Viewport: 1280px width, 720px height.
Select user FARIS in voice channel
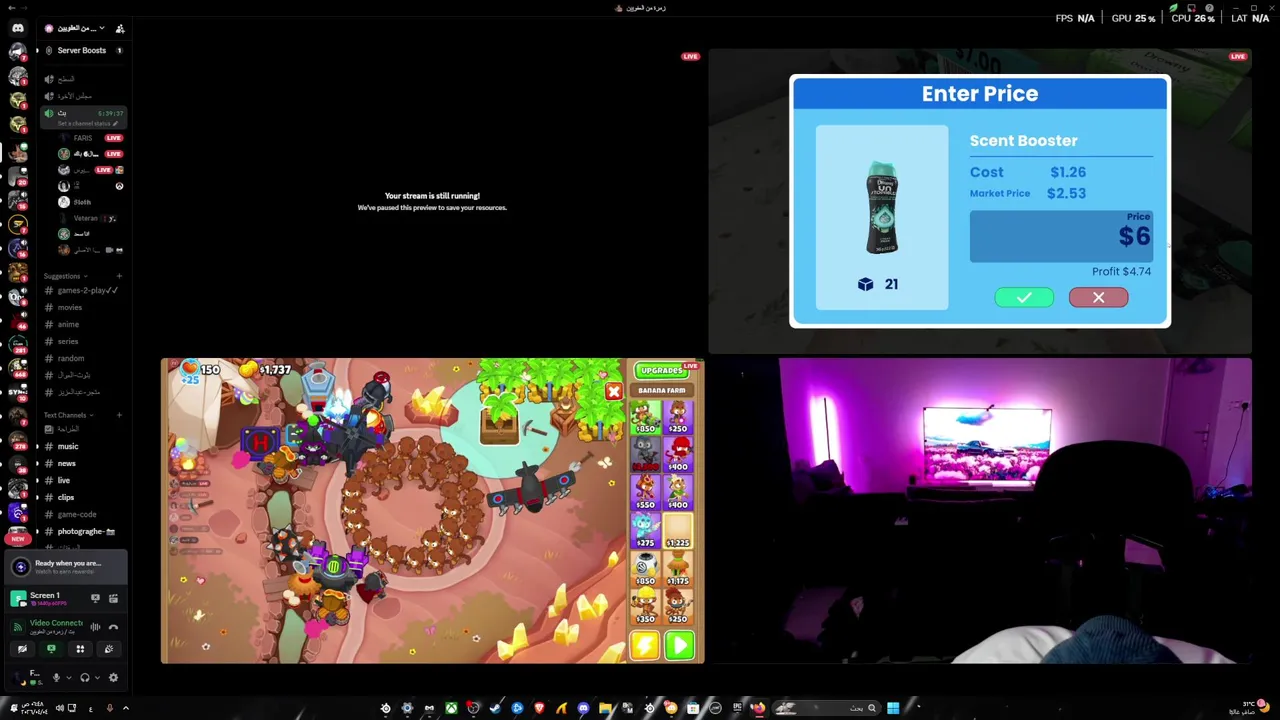click(83, 138)
